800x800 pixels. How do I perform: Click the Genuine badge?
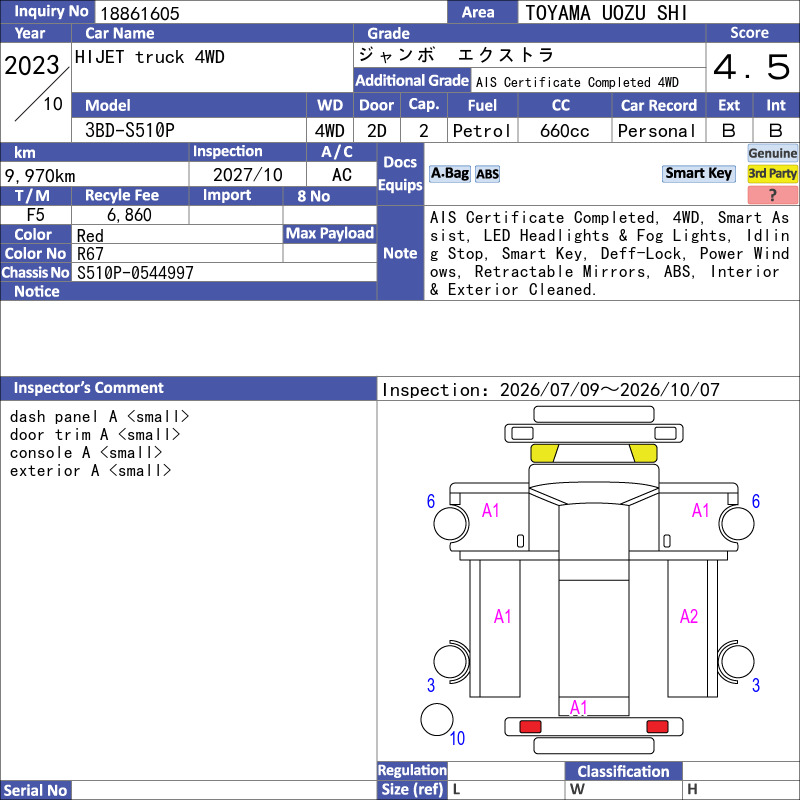772,153
